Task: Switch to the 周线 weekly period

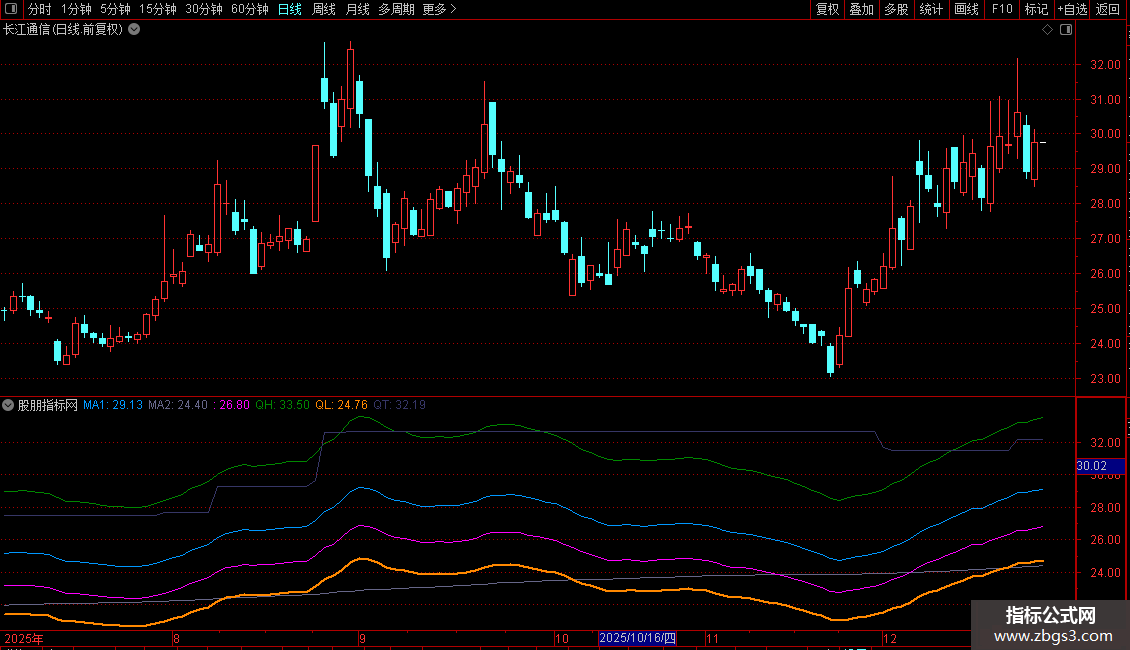Action: pyautogui.click(x=323, y=9)
